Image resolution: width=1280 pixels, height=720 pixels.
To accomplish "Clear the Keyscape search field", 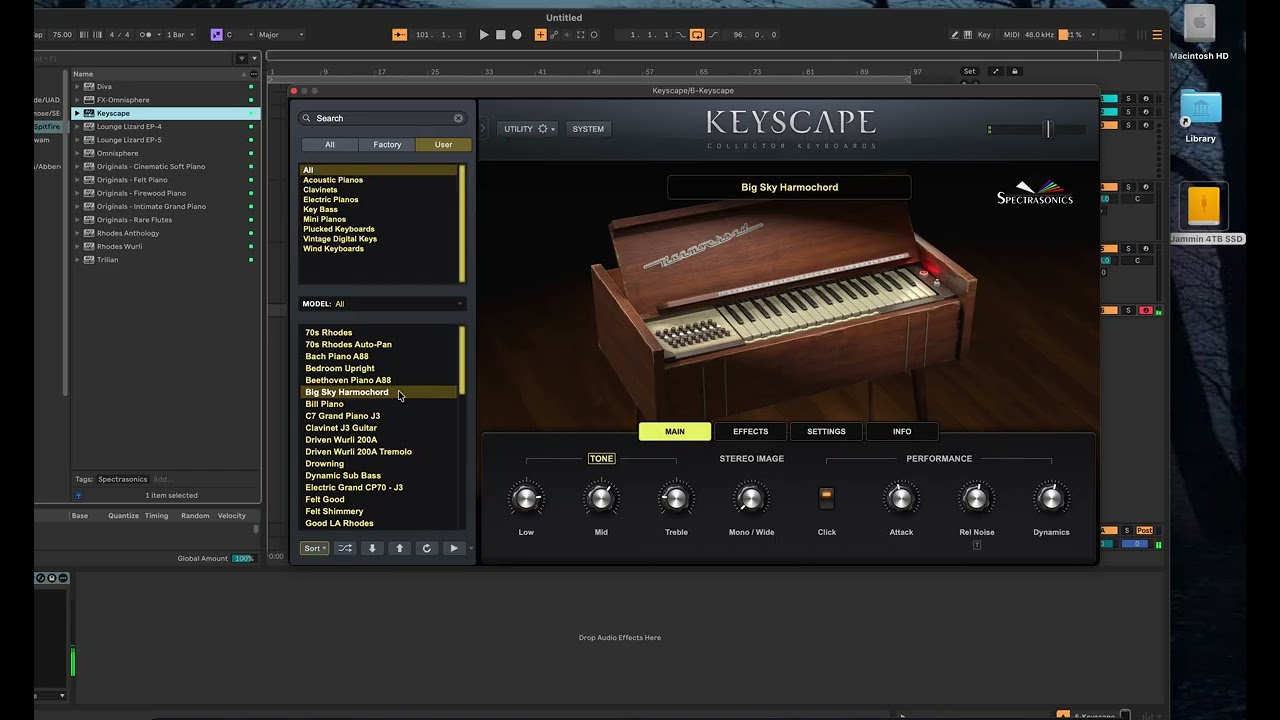I will click(x=458, y=118).
